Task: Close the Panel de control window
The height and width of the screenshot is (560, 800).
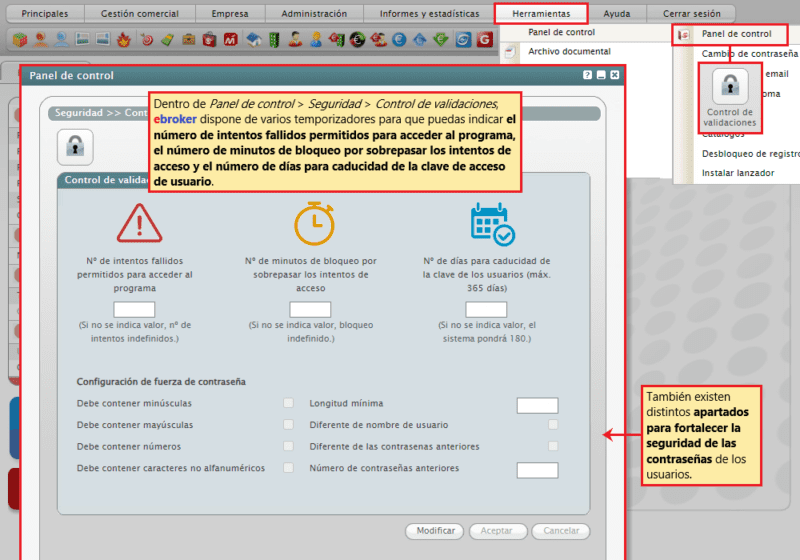Action: click(615, 75)
